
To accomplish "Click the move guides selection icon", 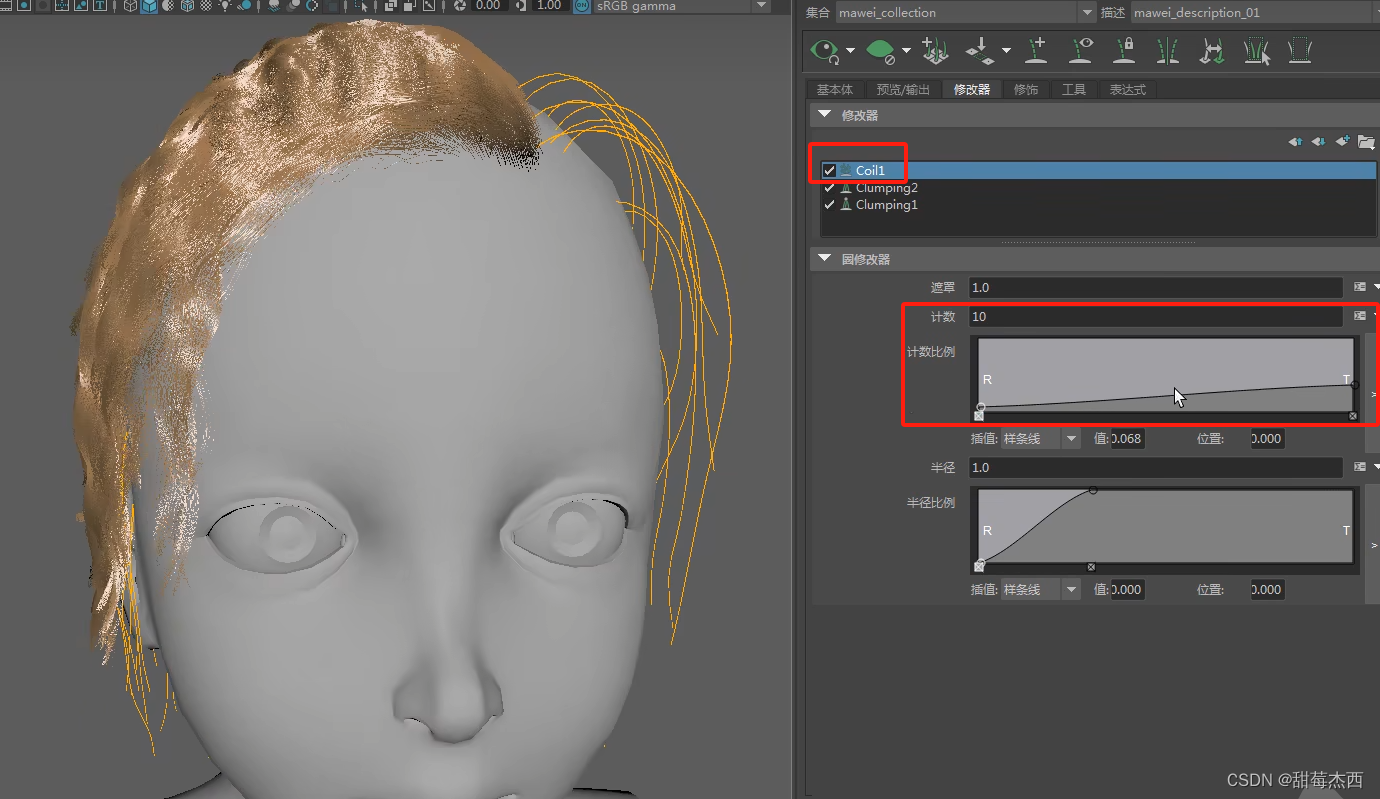I will point(1257,49).
